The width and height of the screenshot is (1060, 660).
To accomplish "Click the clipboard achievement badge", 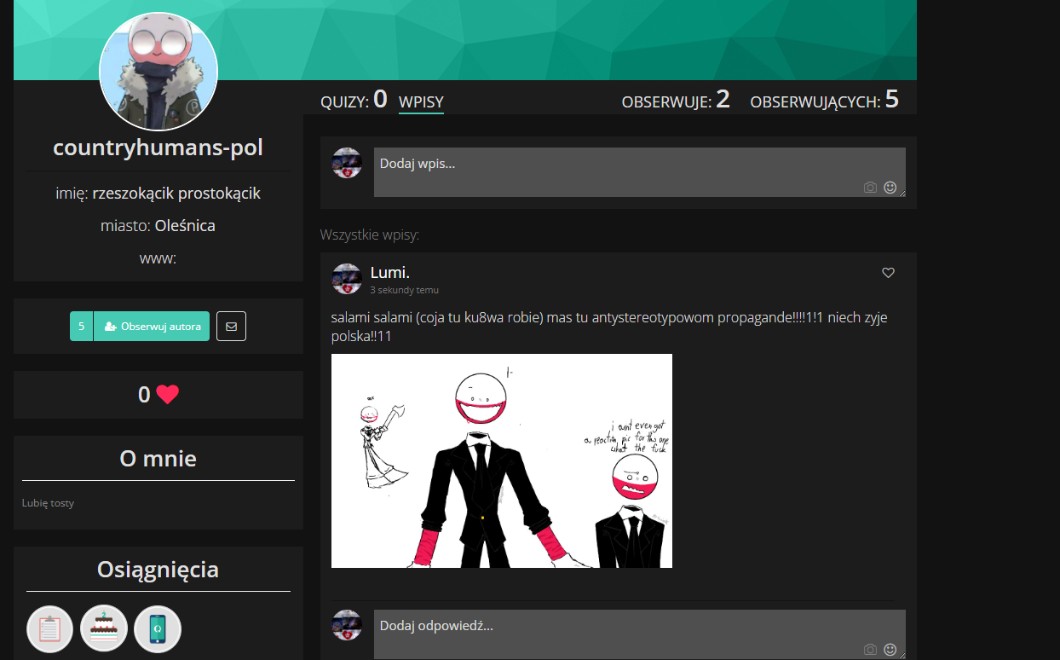I will pyautogui.click(x=50, y=629).
